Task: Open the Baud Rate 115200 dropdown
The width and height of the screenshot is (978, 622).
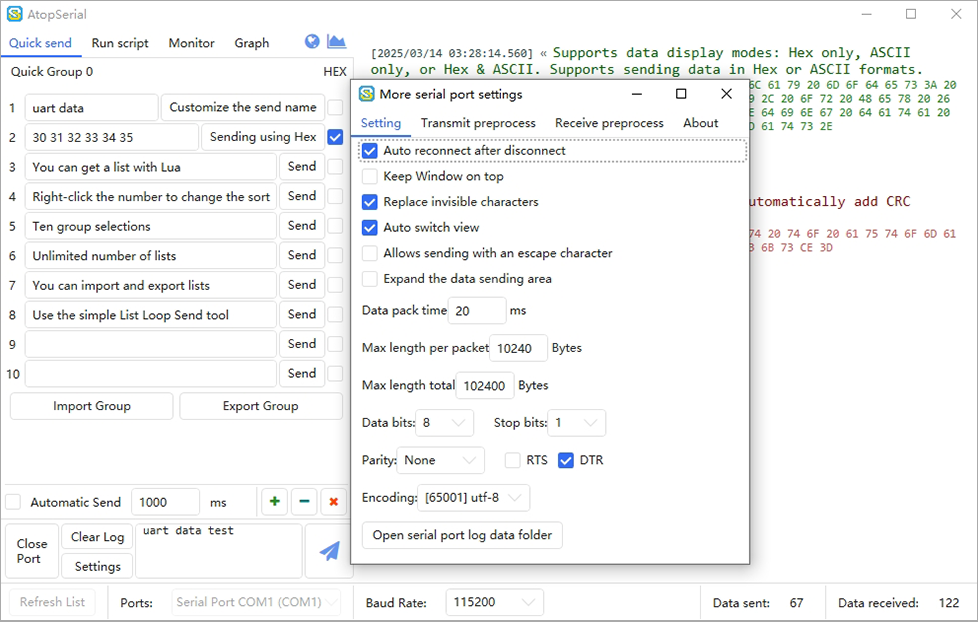Action: (495, 602)
